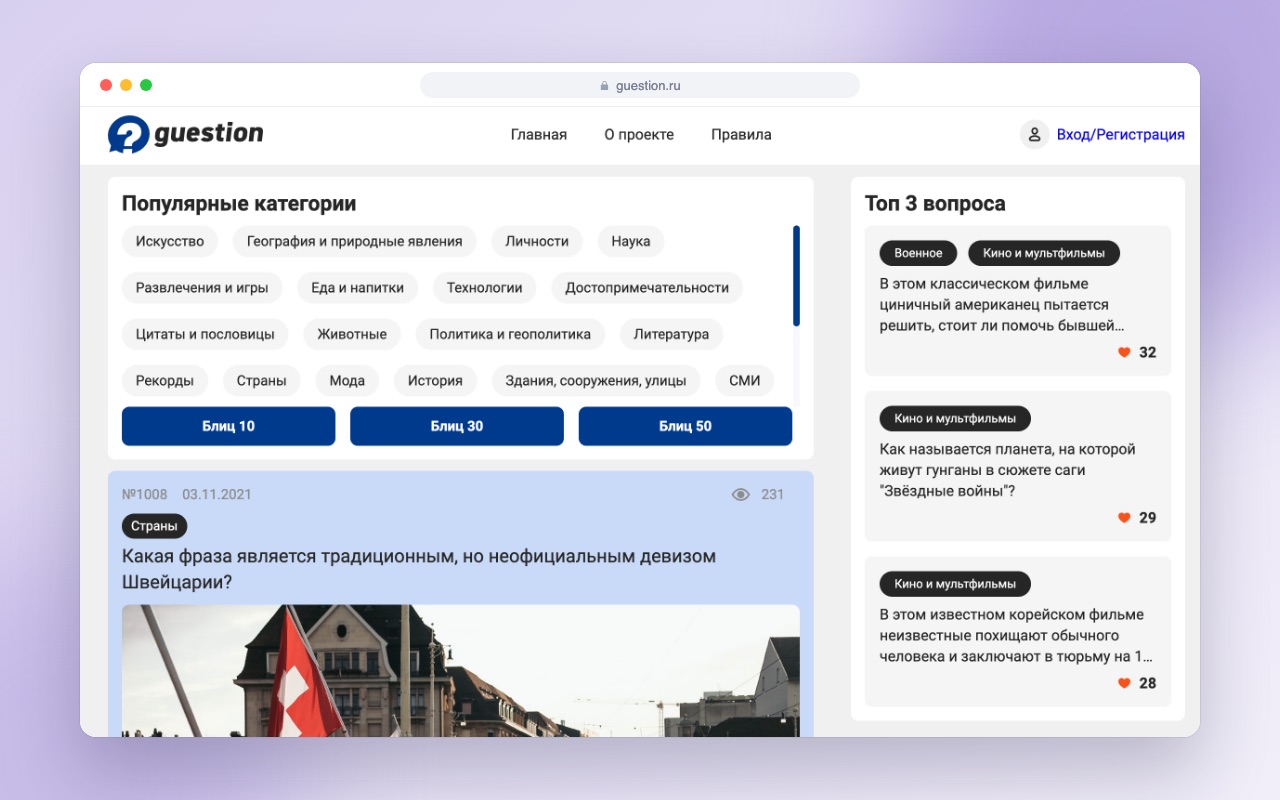Select the Достопримечательности category
Screen dimensions: 1280x800
[x=647, y=288]
